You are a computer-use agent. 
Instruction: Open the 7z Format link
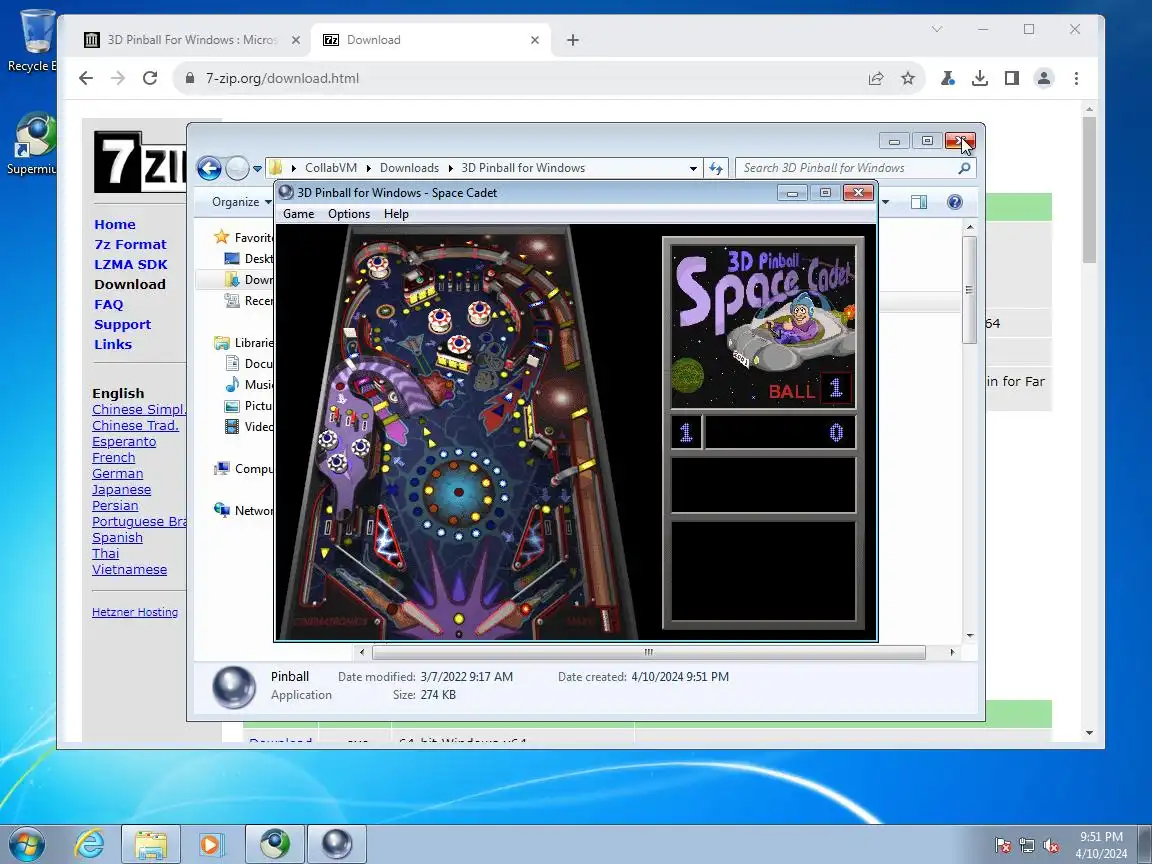[130, 244]
